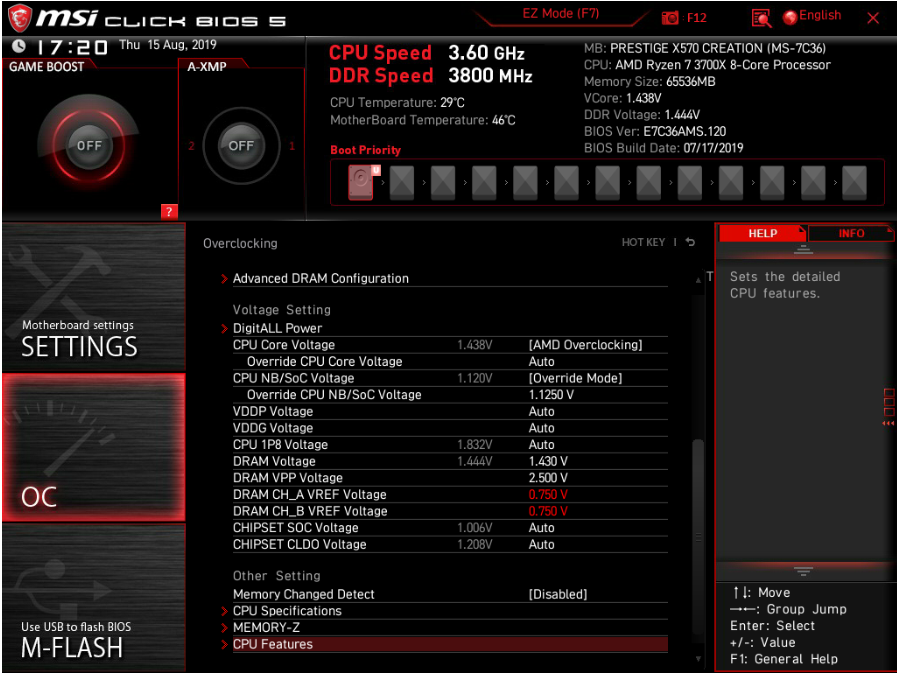Select the last boot priority slot
Viewport: 897px width, 674px height.
[854, 183]
